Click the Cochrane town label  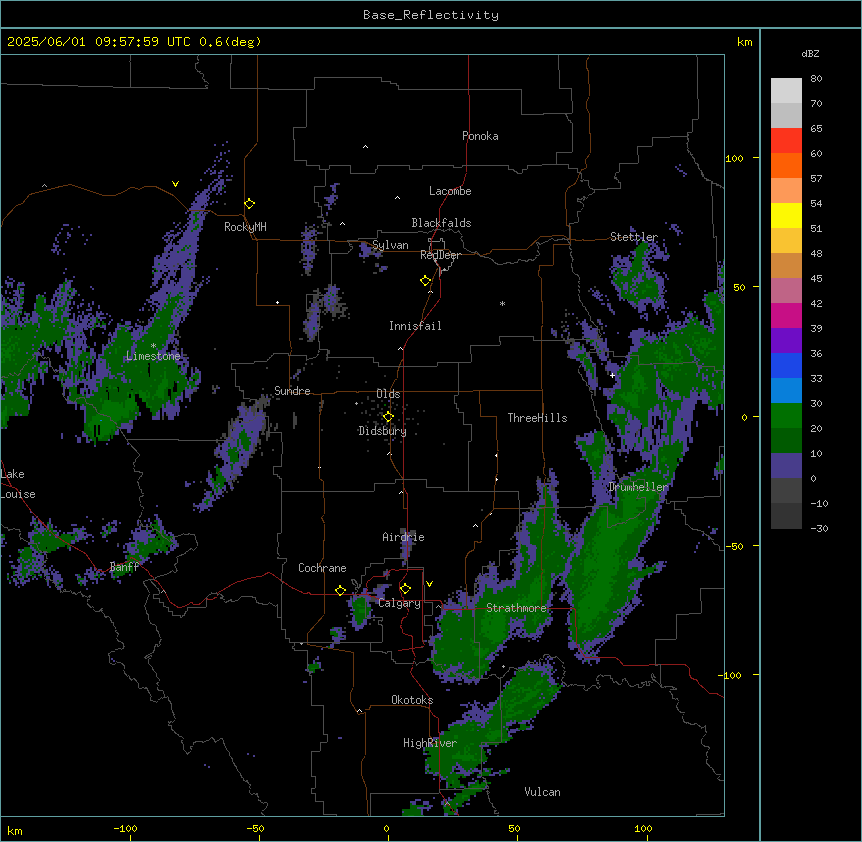point(322,568)
